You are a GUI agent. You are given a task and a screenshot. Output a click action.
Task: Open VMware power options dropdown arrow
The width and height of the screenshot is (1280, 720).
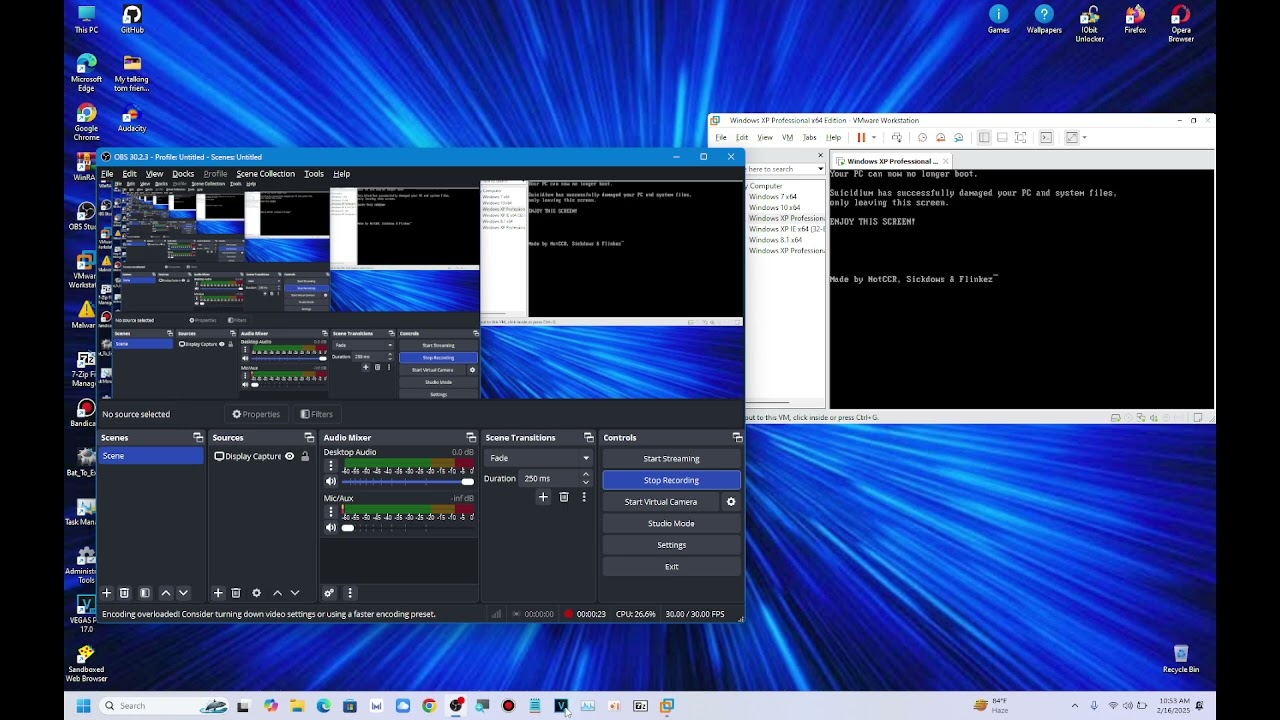tap(874, 137)
